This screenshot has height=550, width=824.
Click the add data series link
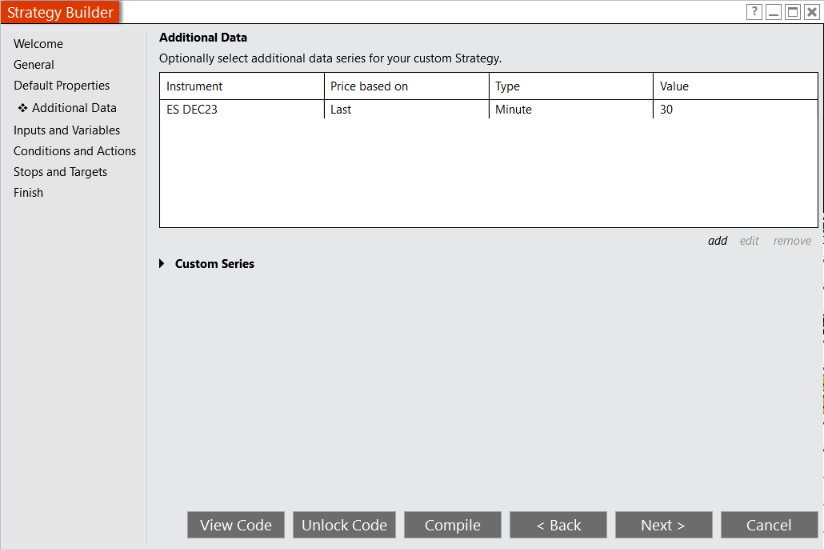[717, 241]
